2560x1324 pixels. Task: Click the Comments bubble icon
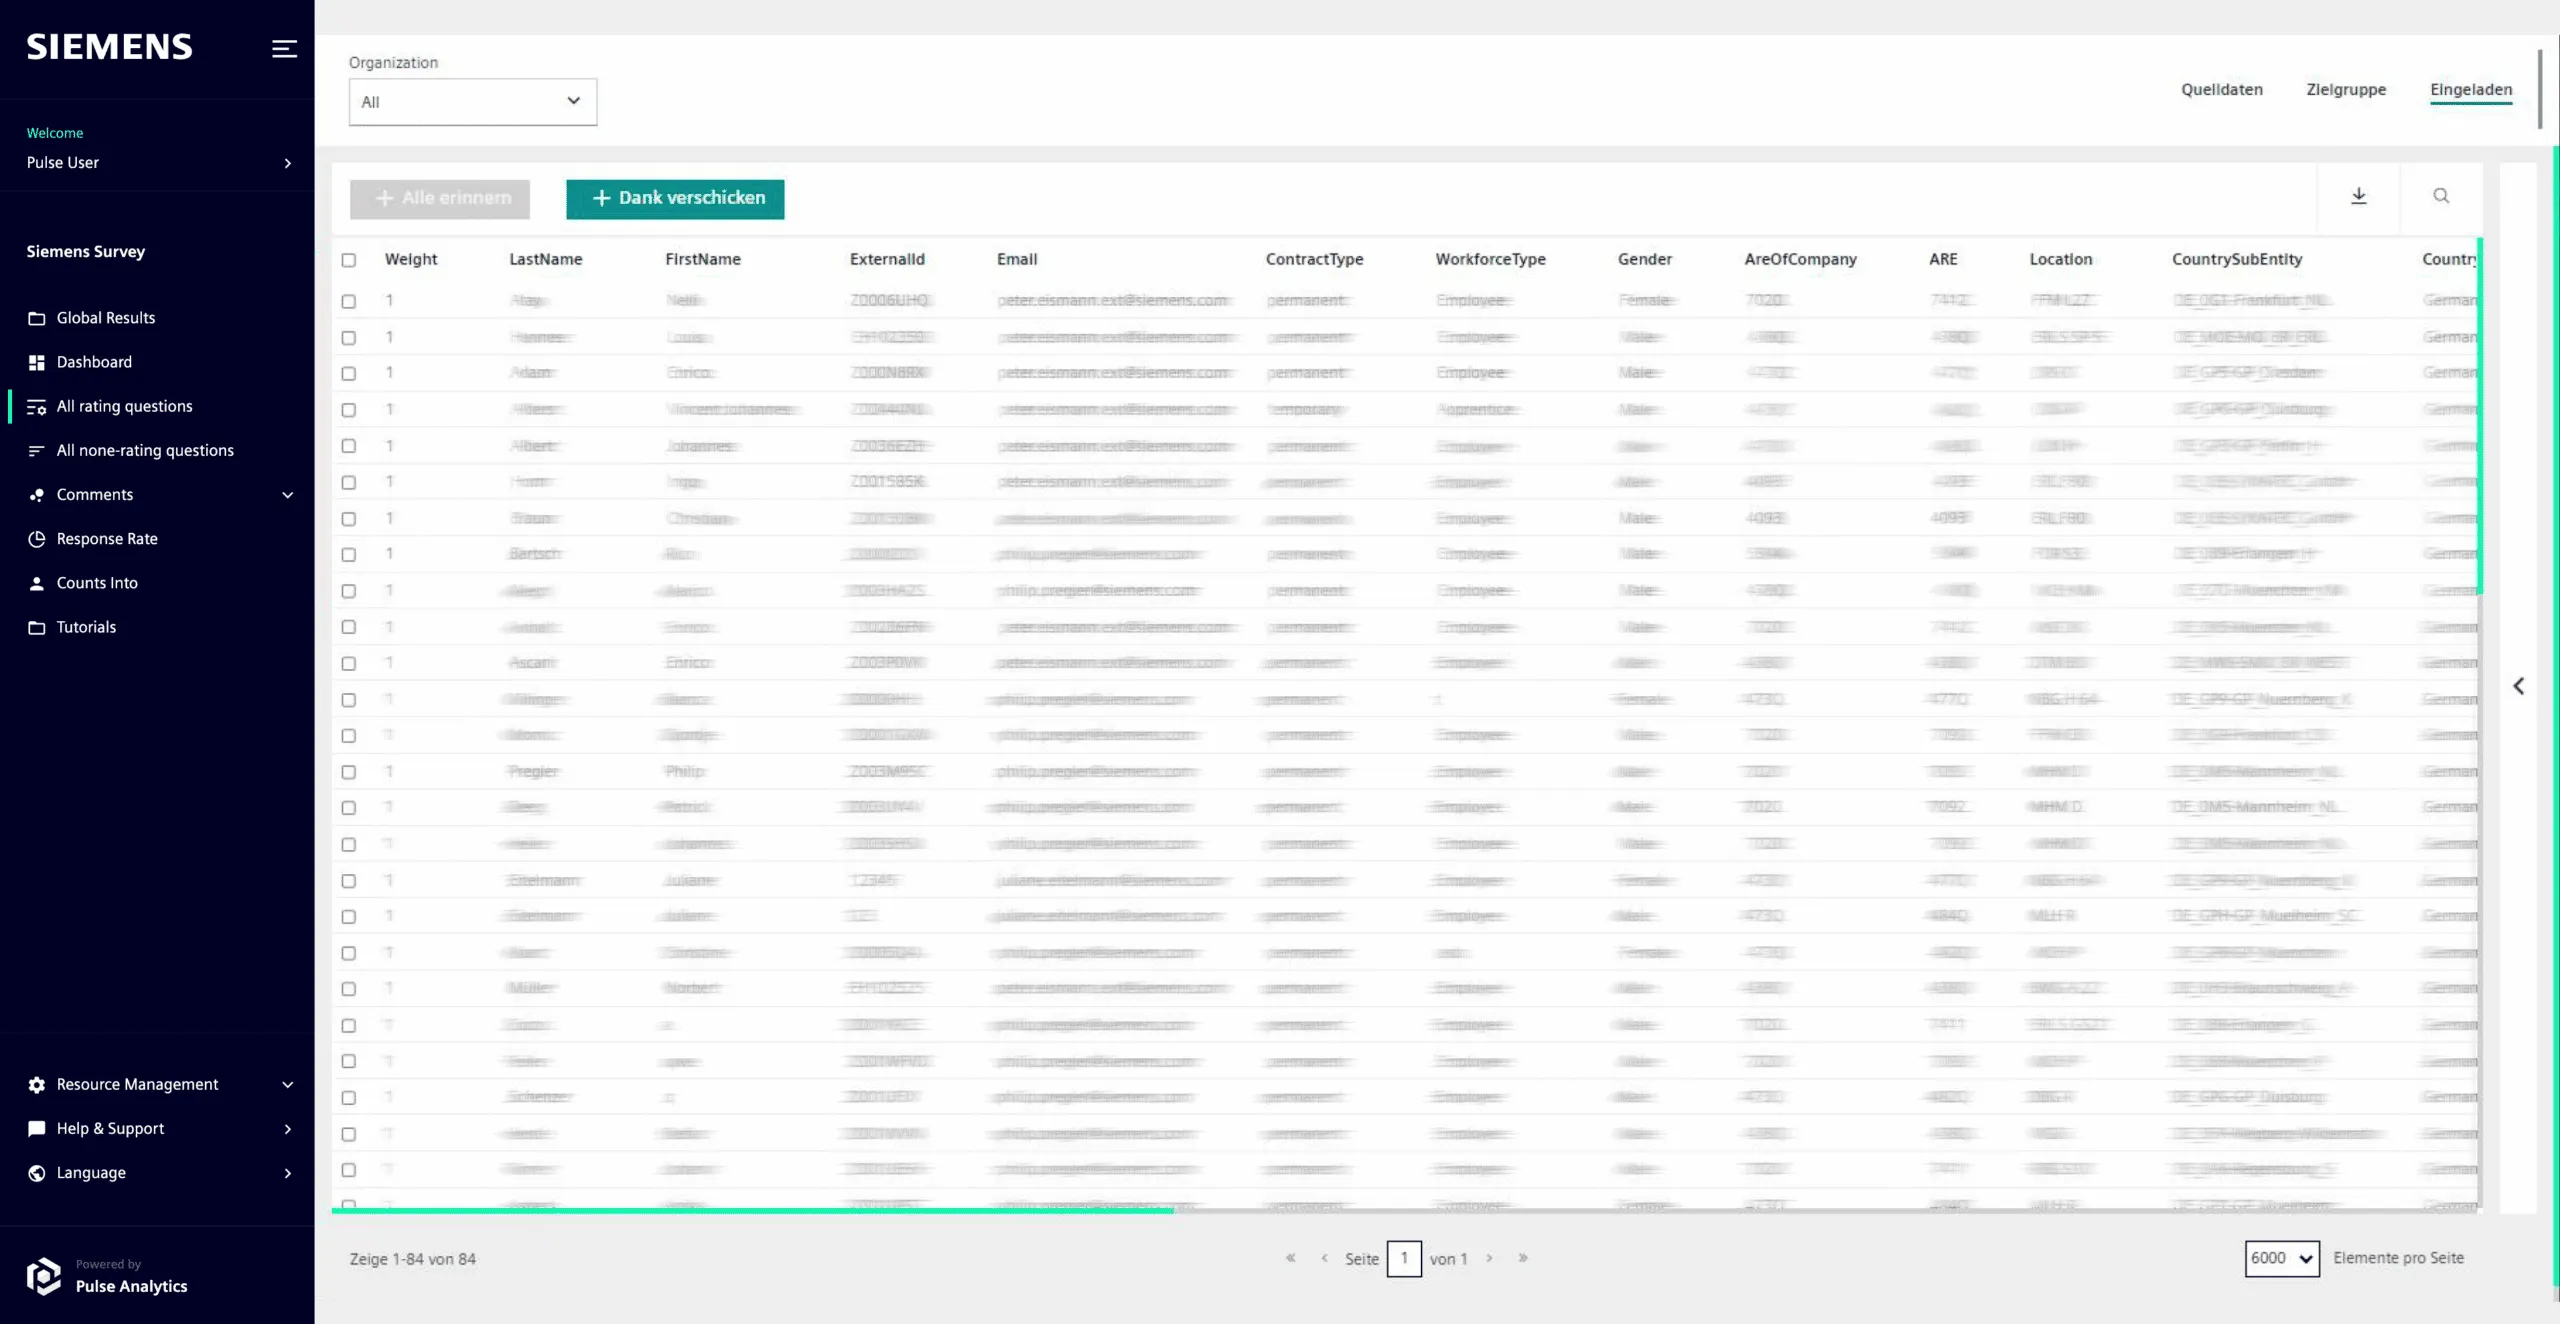(37, 495)
